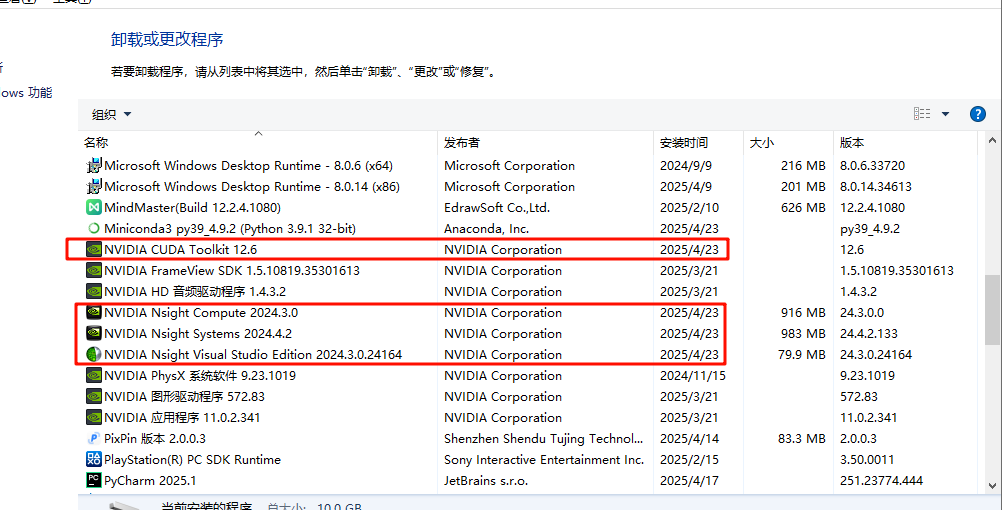Click the Nsight Visual Studio Edition icon
Screen dimensions: 1002x510
click(94, 355)
